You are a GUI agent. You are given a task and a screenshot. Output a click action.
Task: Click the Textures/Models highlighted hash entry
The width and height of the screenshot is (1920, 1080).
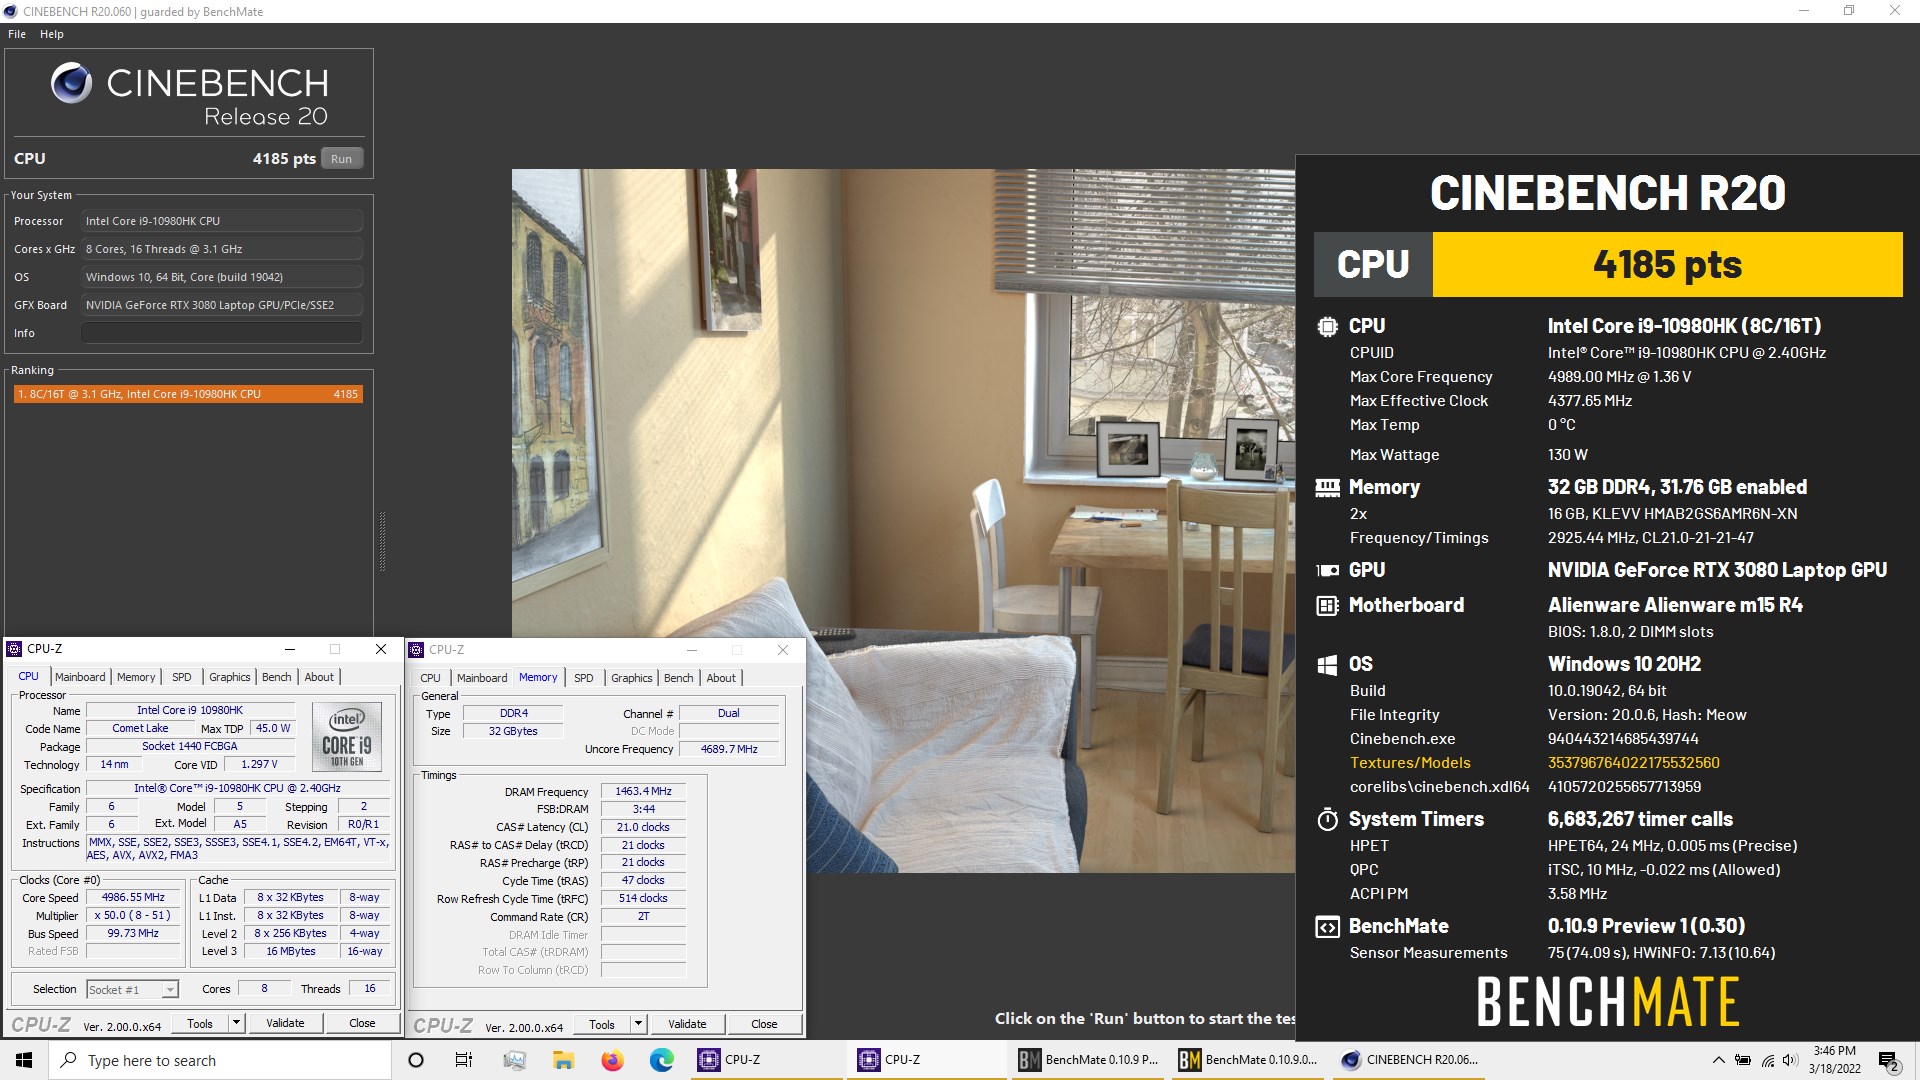pos(1633,763)
